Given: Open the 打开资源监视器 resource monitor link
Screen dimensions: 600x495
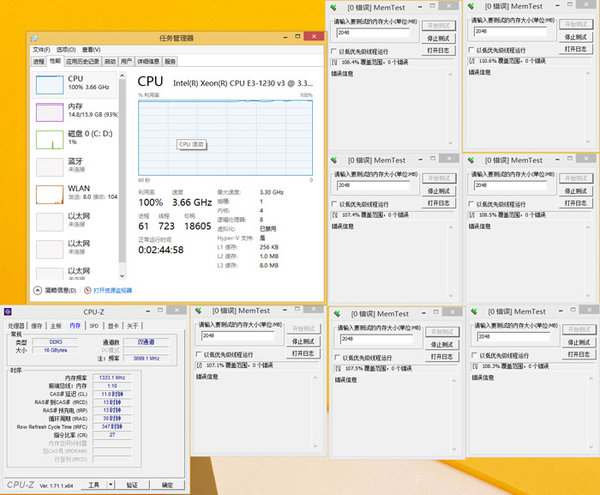Looking at the screenshot, I should (x=112, y=290).
